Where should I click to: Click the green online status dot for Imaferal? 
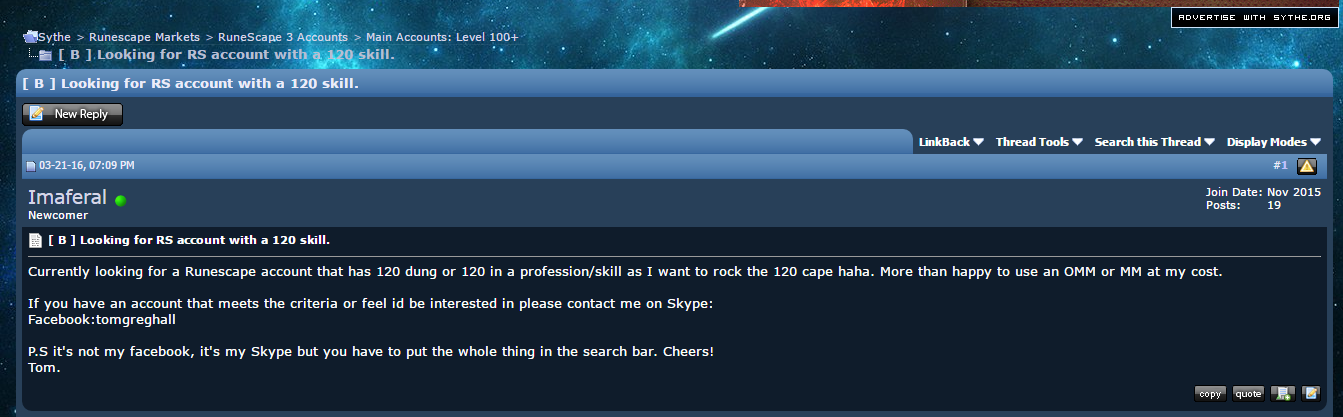click(x=120, y=200)
